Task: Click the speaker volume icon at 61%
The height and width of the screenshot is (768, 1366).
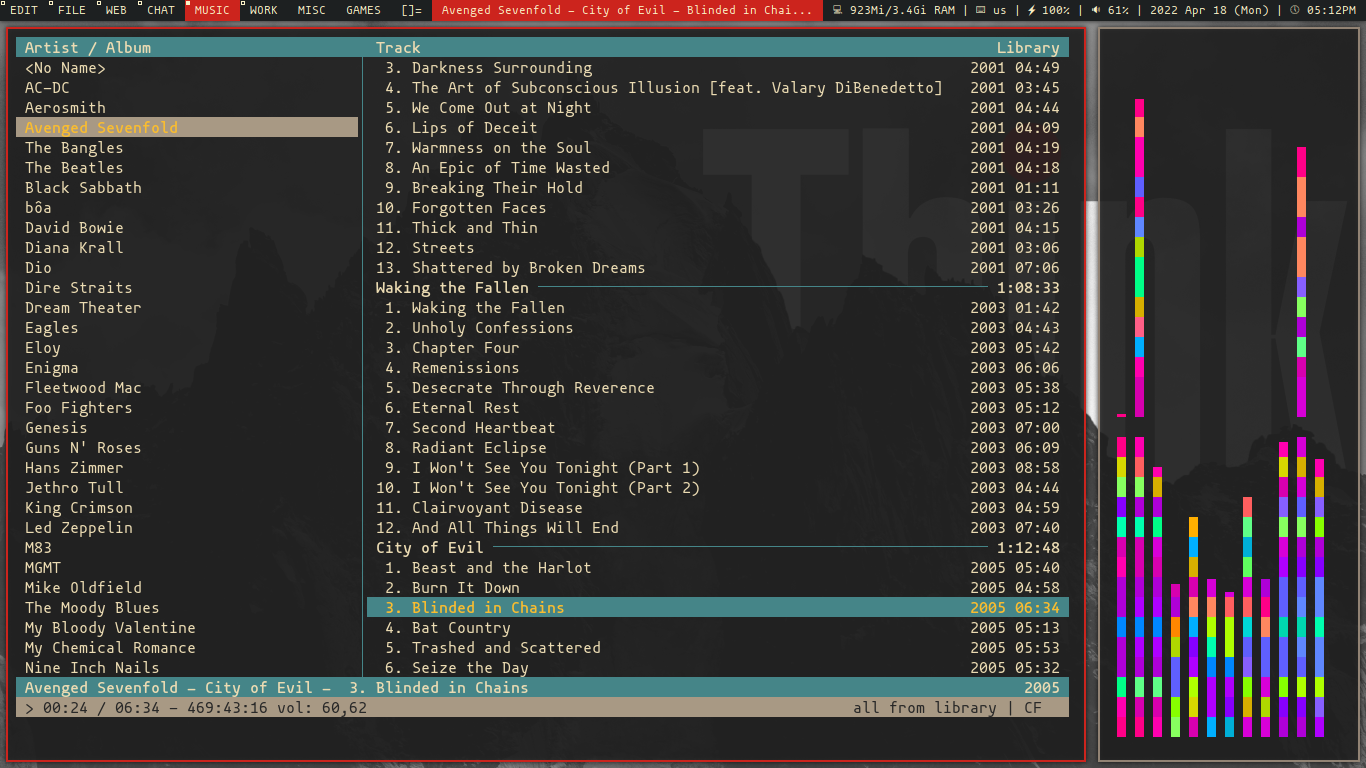Action: click(1097, 10)
